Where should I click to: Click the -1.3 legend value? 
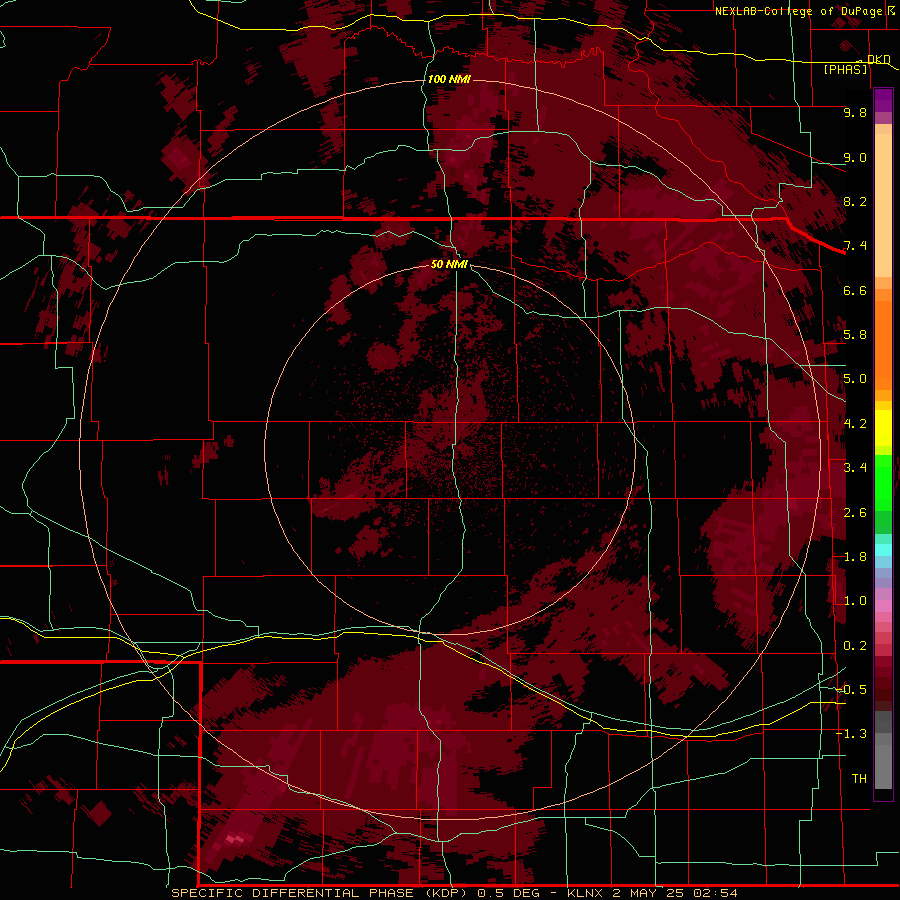tap(851, 734)
